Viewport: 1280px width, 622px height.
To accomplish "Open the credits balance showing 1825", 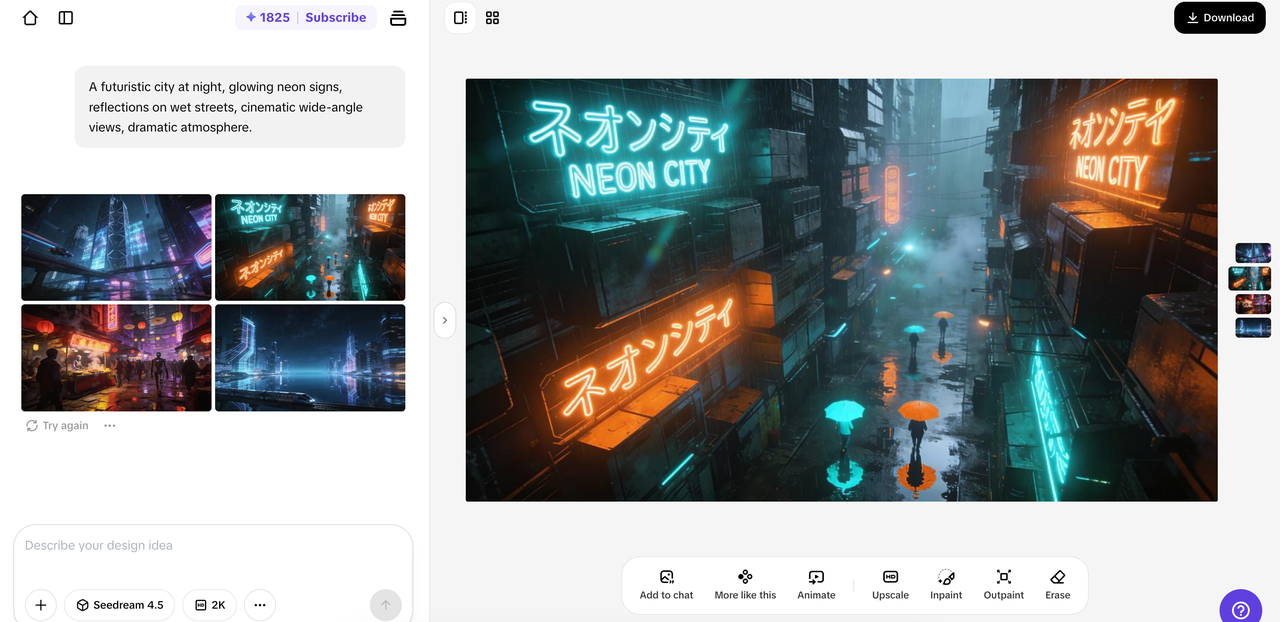I will 267,18.
